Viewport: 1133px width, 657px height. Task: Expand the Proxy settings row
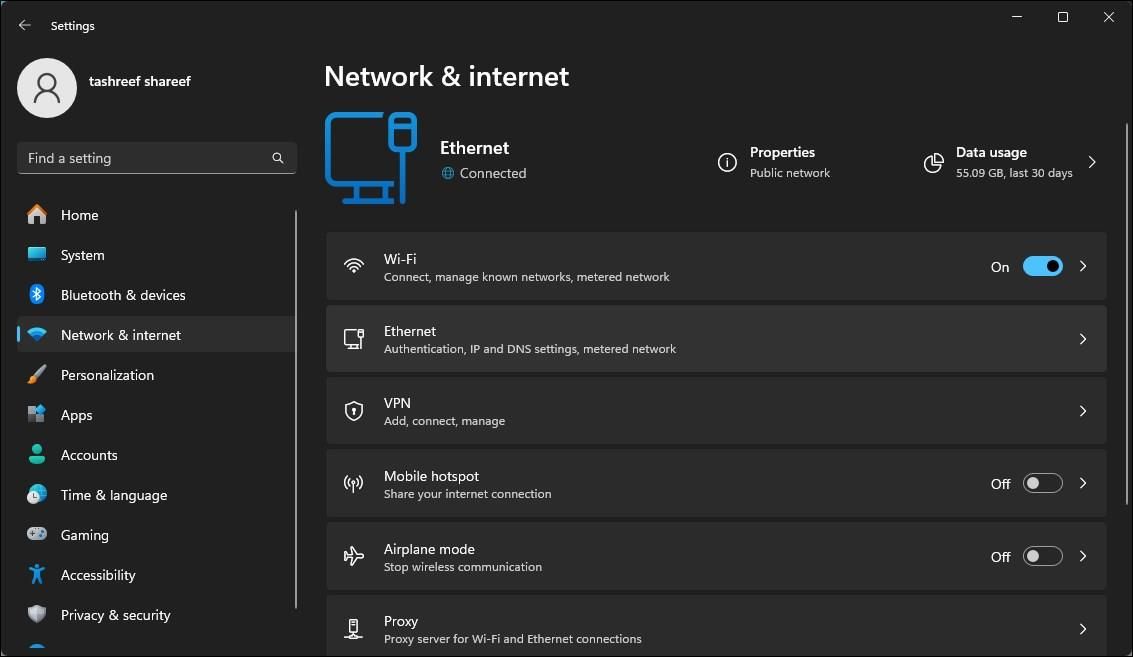(x=1083, y=629)
